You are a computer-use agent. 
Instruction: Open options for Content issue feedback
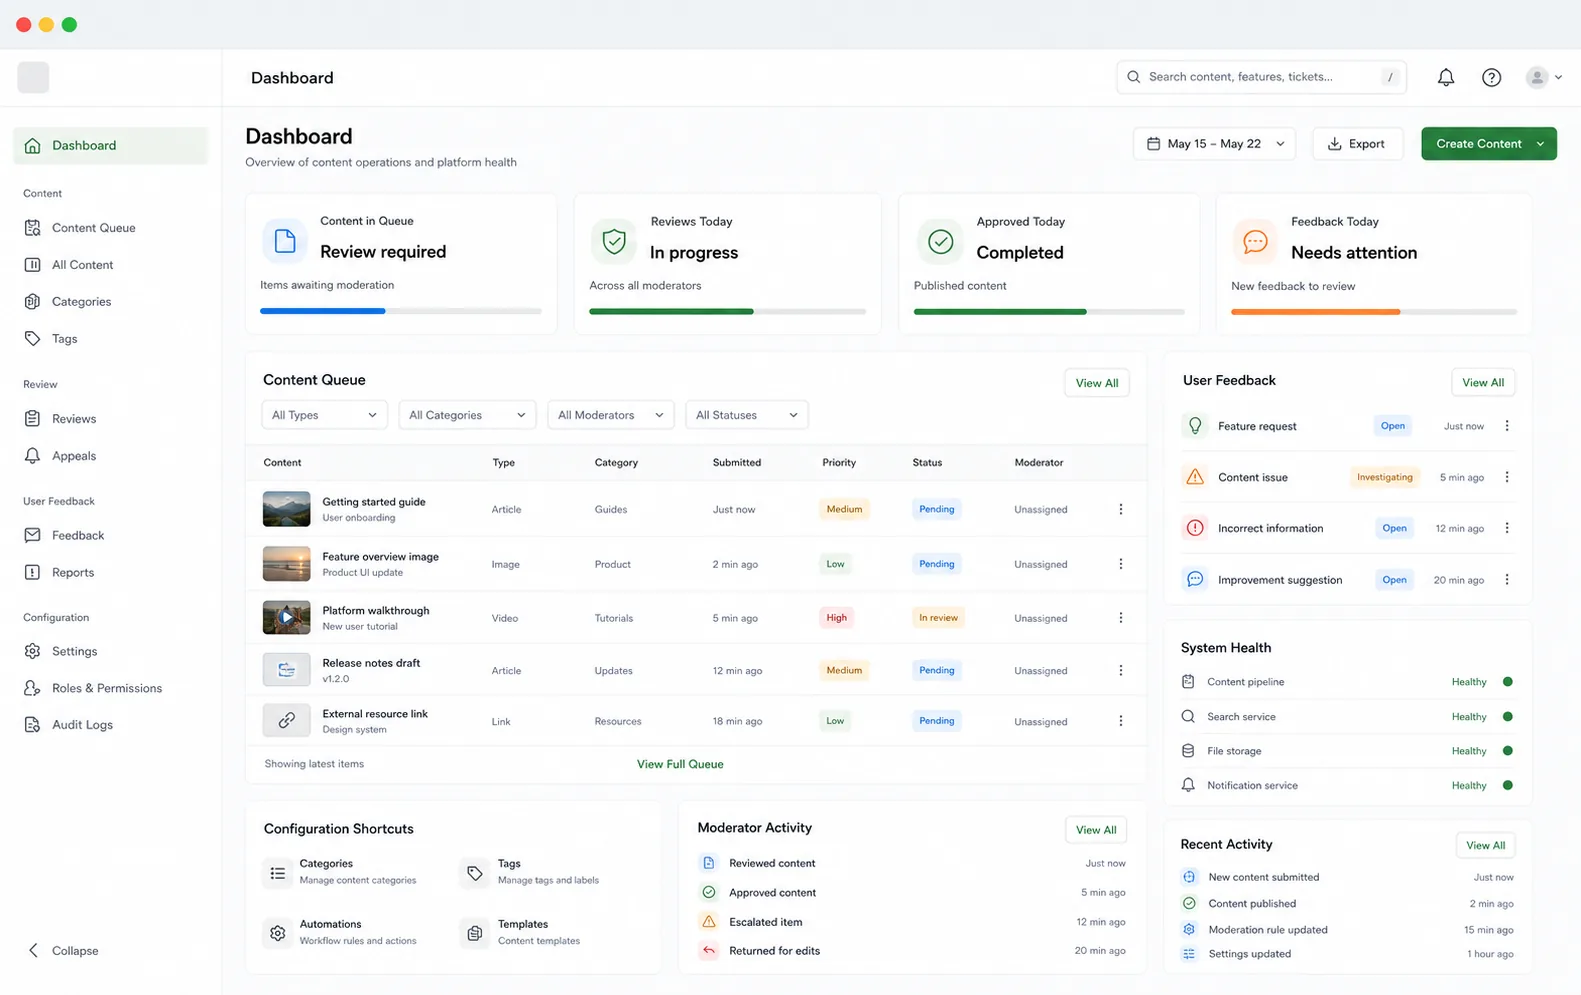[1507, 477]
